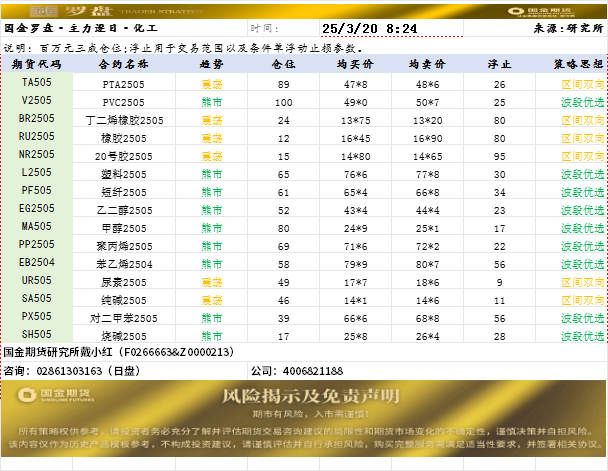Select the 对二甲苯2505 contract name cell
608x471 pixels.
[124, 318]
